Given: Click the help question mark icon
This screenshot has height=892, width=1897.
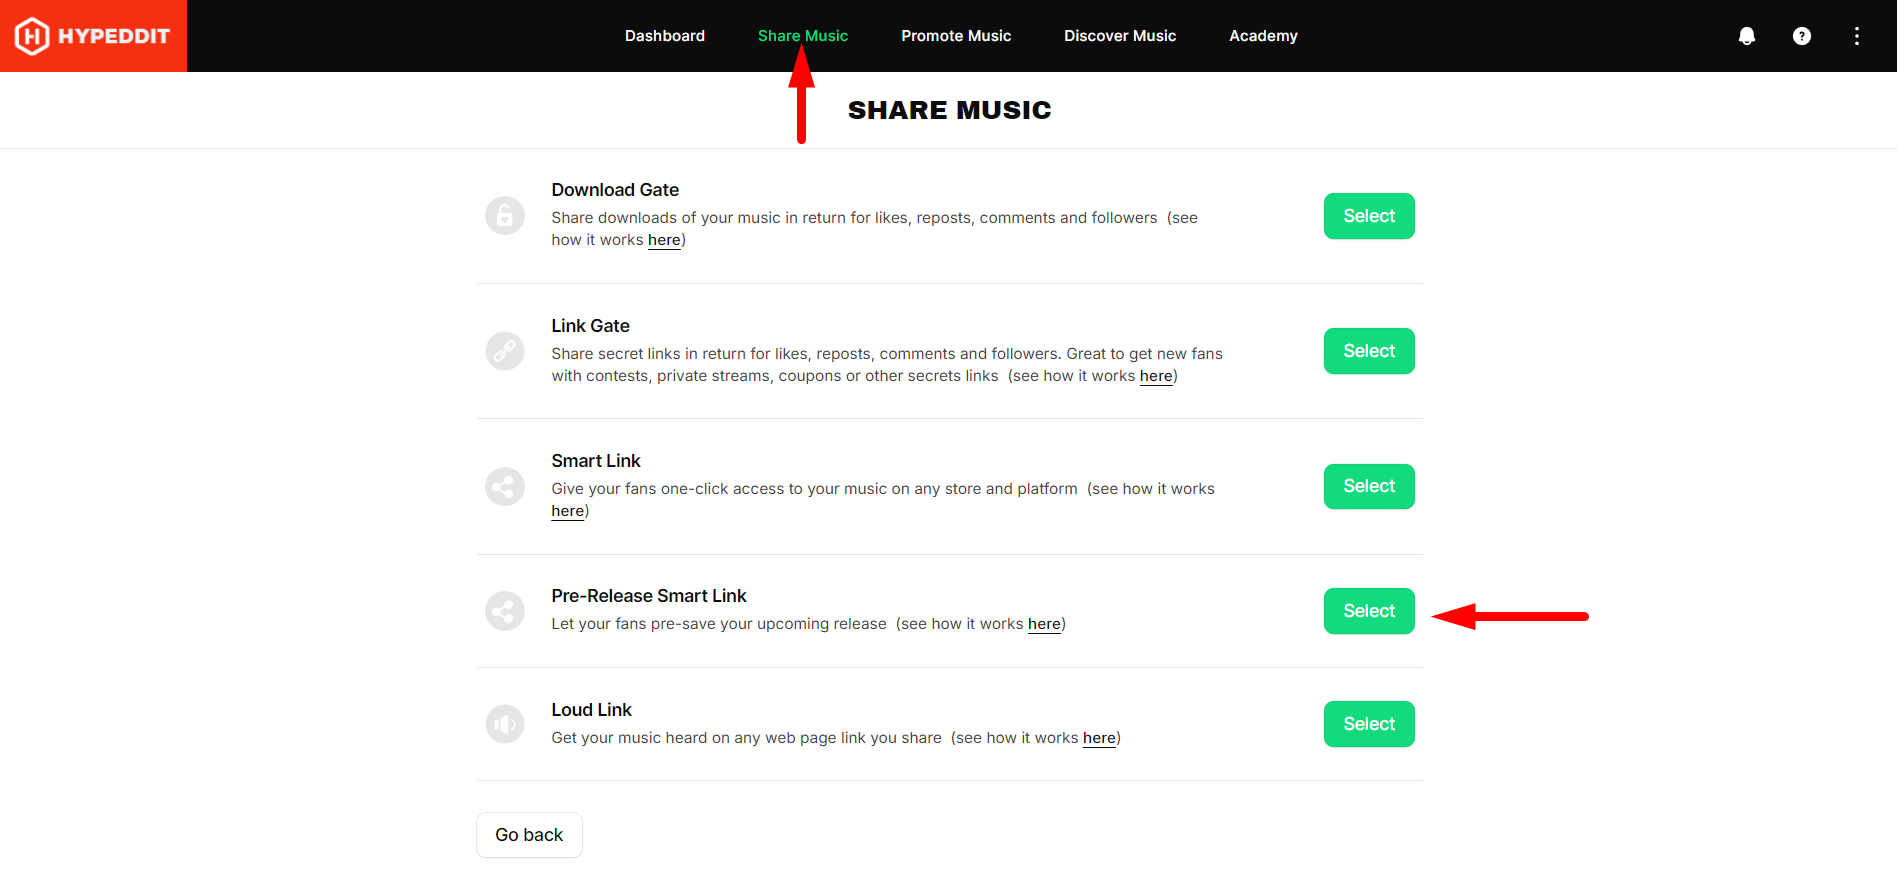Looking at the screenshot, I should pos(1802,36).
